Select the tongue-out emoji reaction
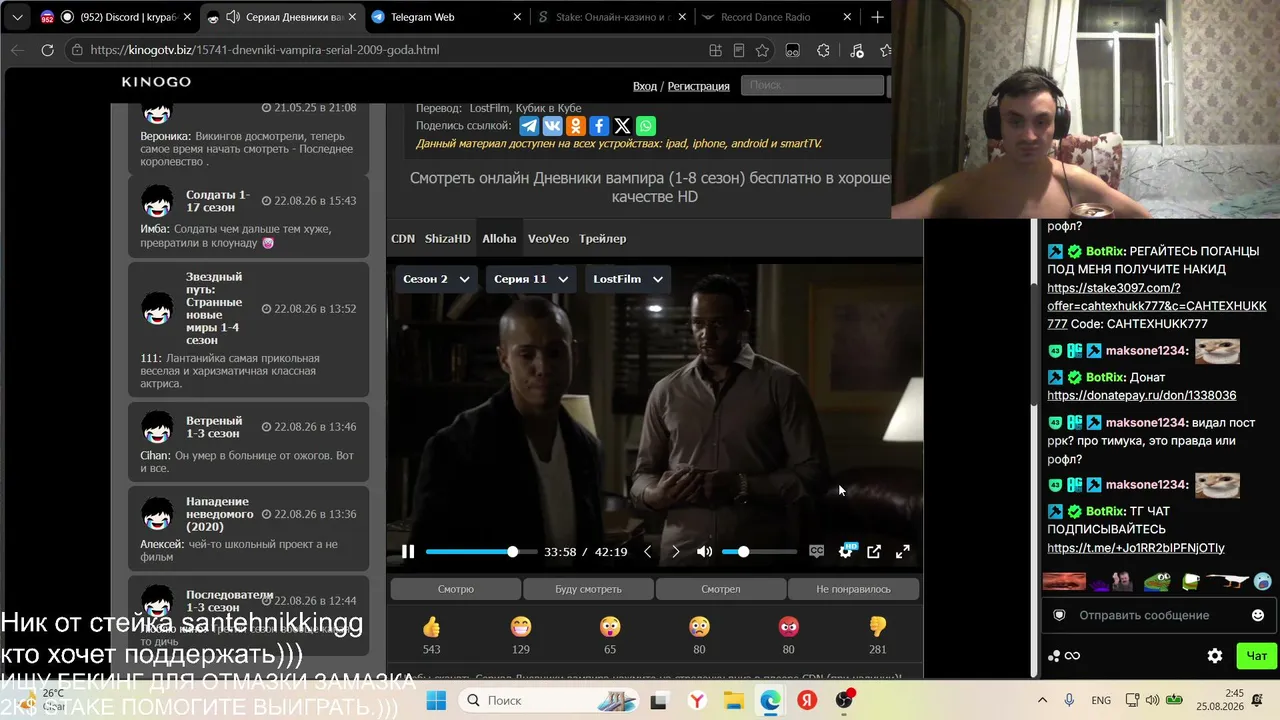 pos(610,627)
